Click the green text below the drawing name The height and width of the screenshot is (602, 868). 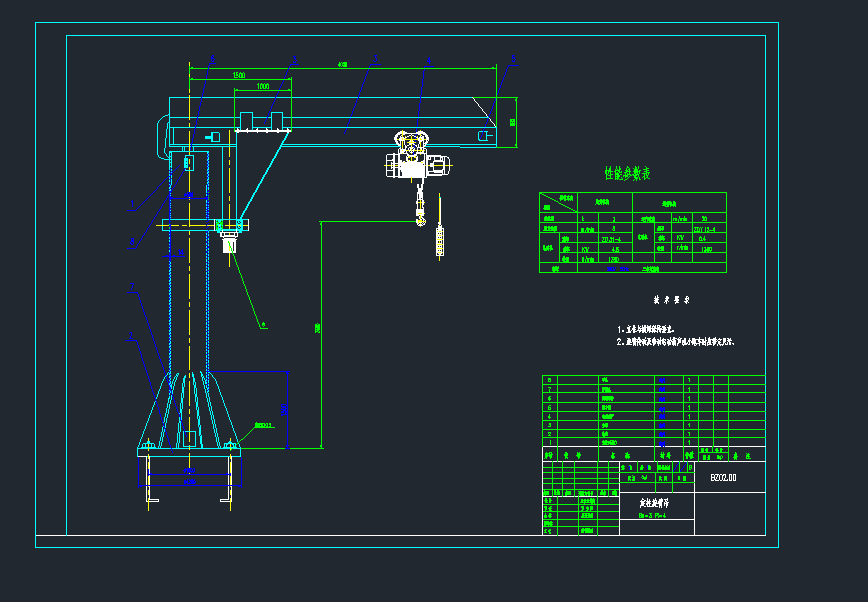click(x=652, y=517)
